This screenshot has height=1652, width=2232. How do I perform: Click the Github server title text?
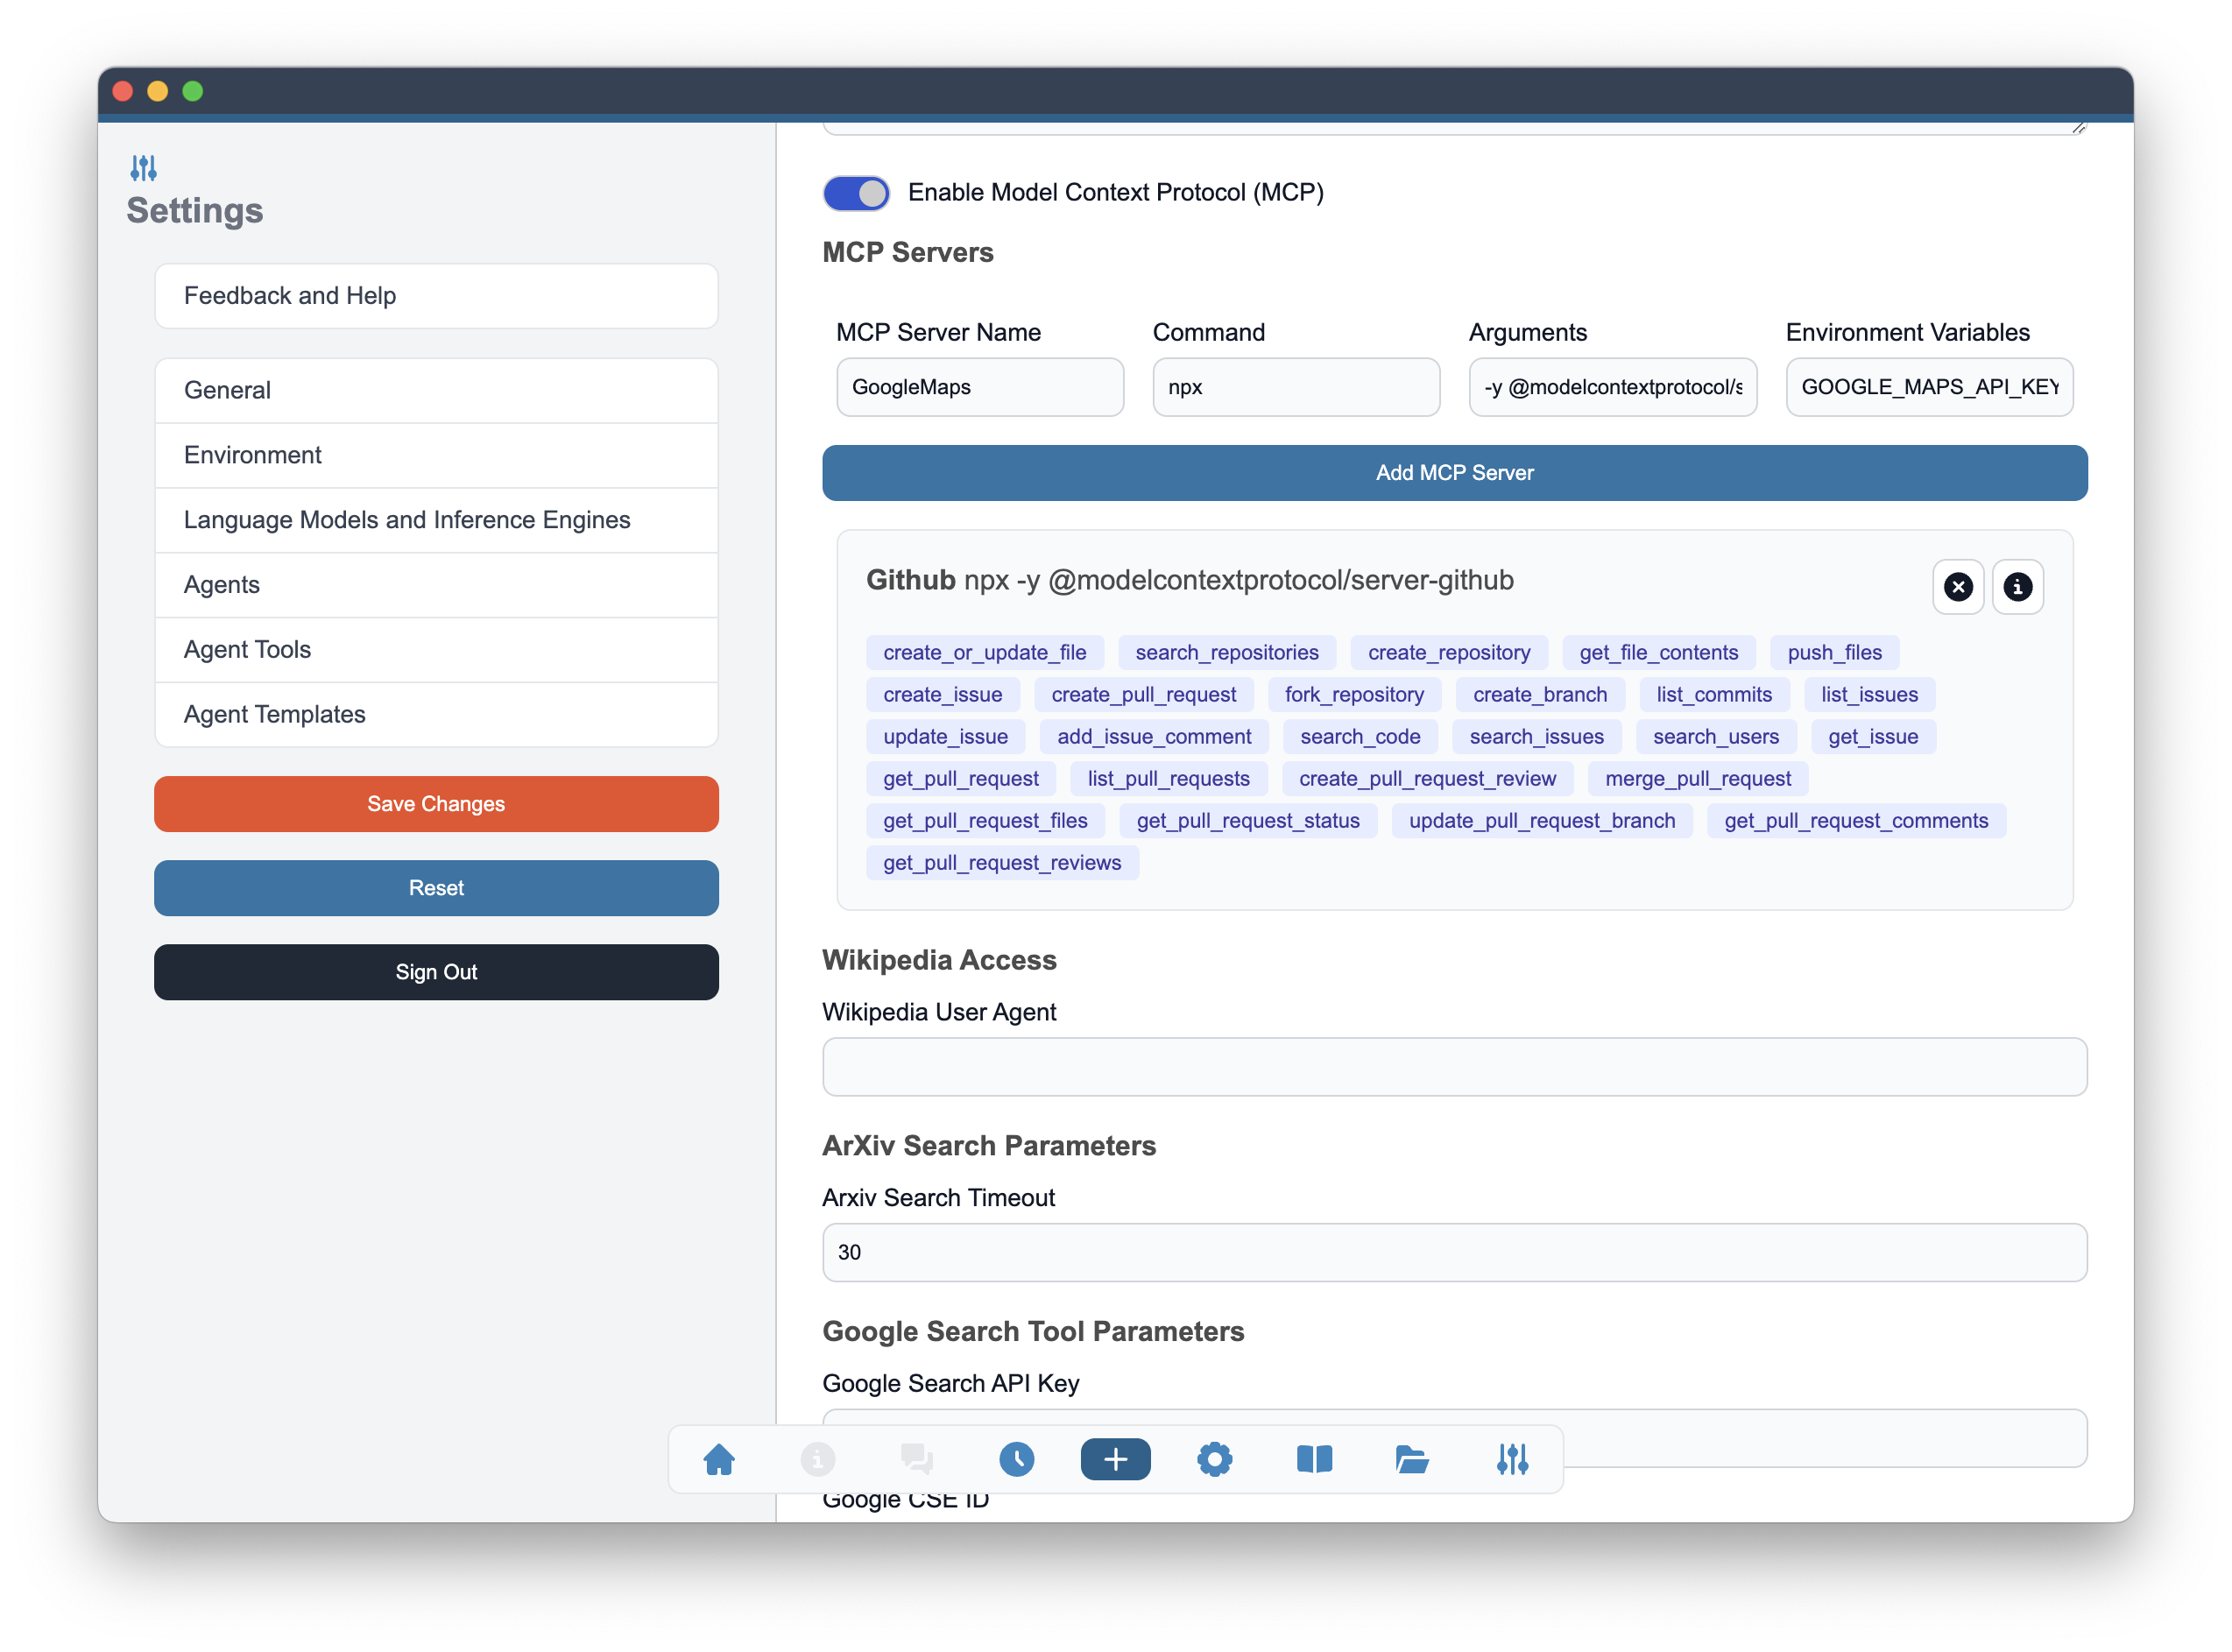tap(910, 581)
